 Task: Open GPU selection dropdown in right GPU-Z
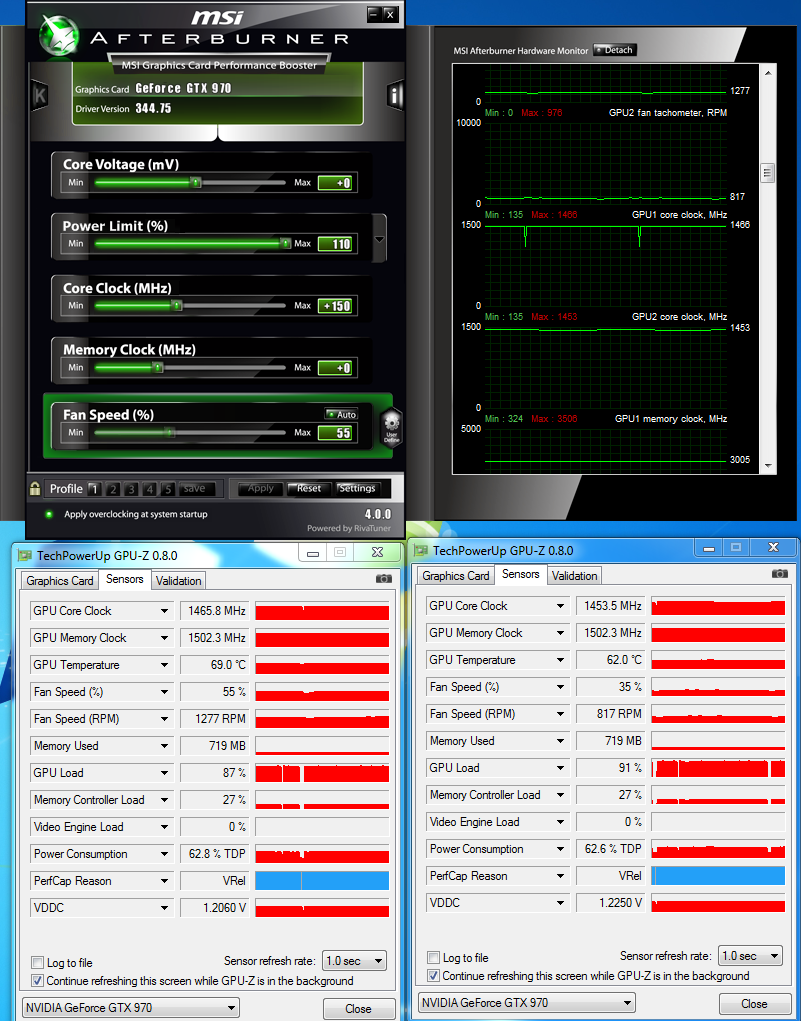(526, 1002)
